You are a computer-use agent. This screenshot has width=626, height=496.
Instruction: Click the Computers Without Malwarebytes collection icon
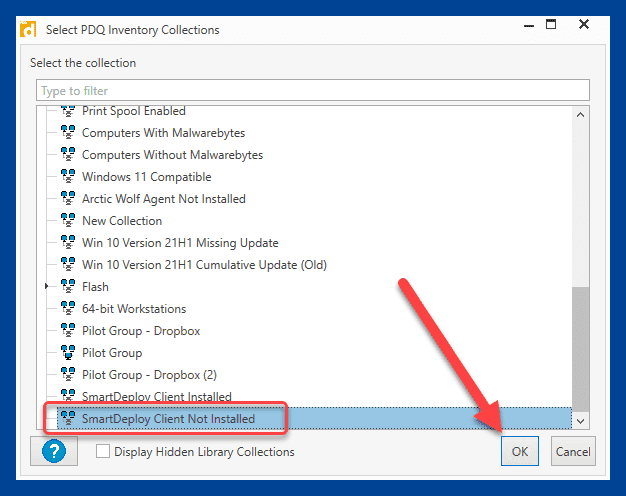point(68,154)
